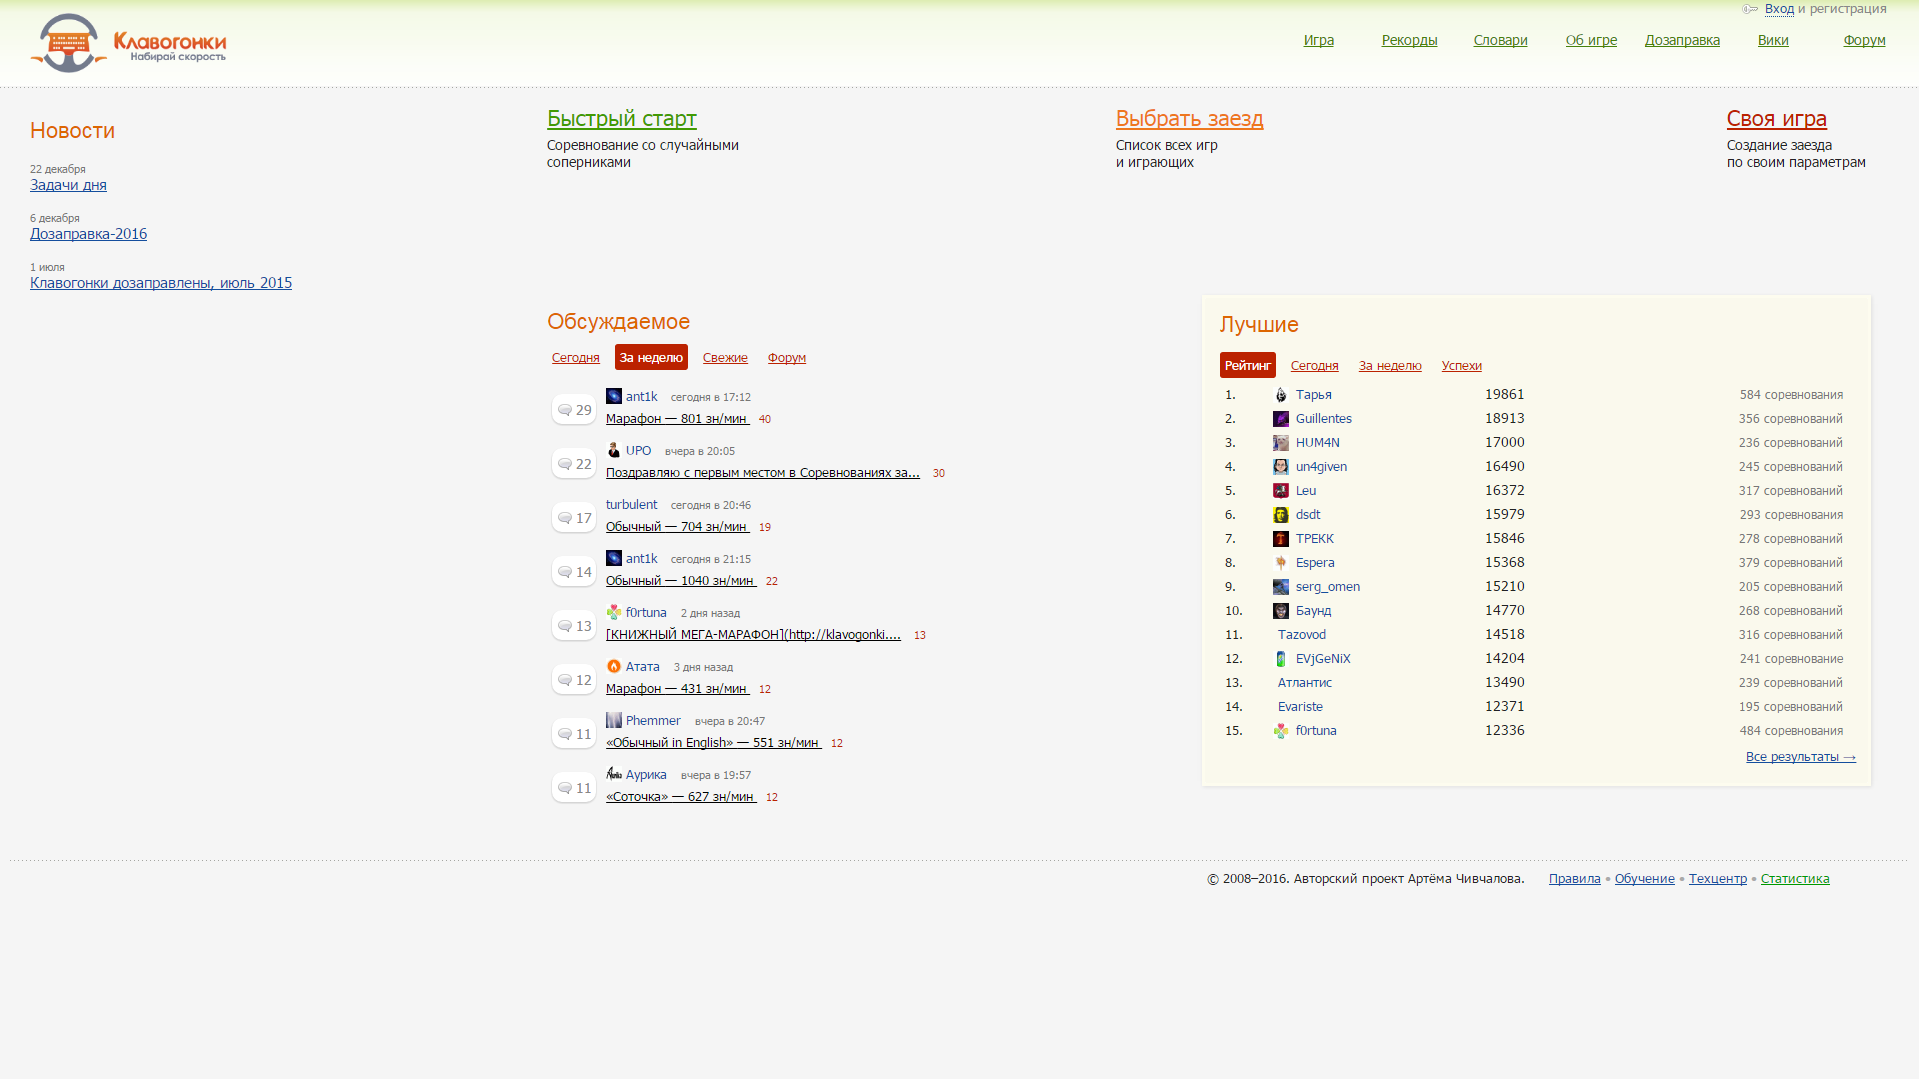Click the key icon beside Вход
This screenshot has width=1919, height=1079.
[1749, 9]
